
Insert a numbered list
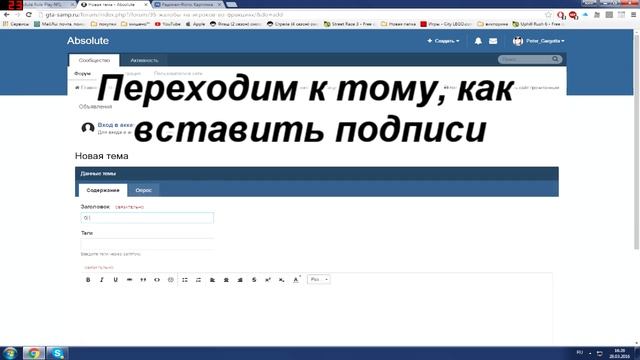198,280
